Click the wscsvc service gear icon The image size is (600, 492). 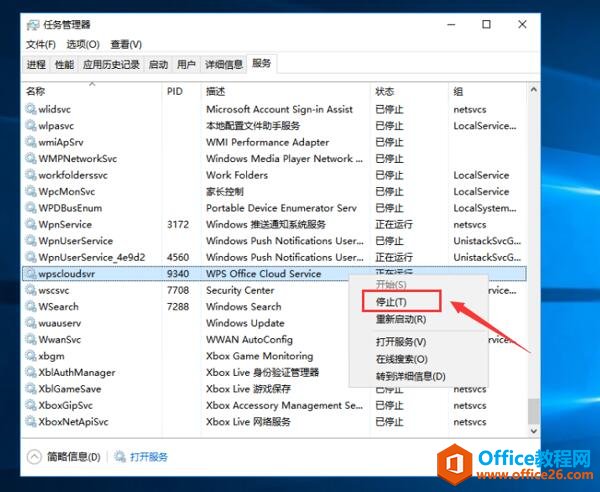[31, 290]
